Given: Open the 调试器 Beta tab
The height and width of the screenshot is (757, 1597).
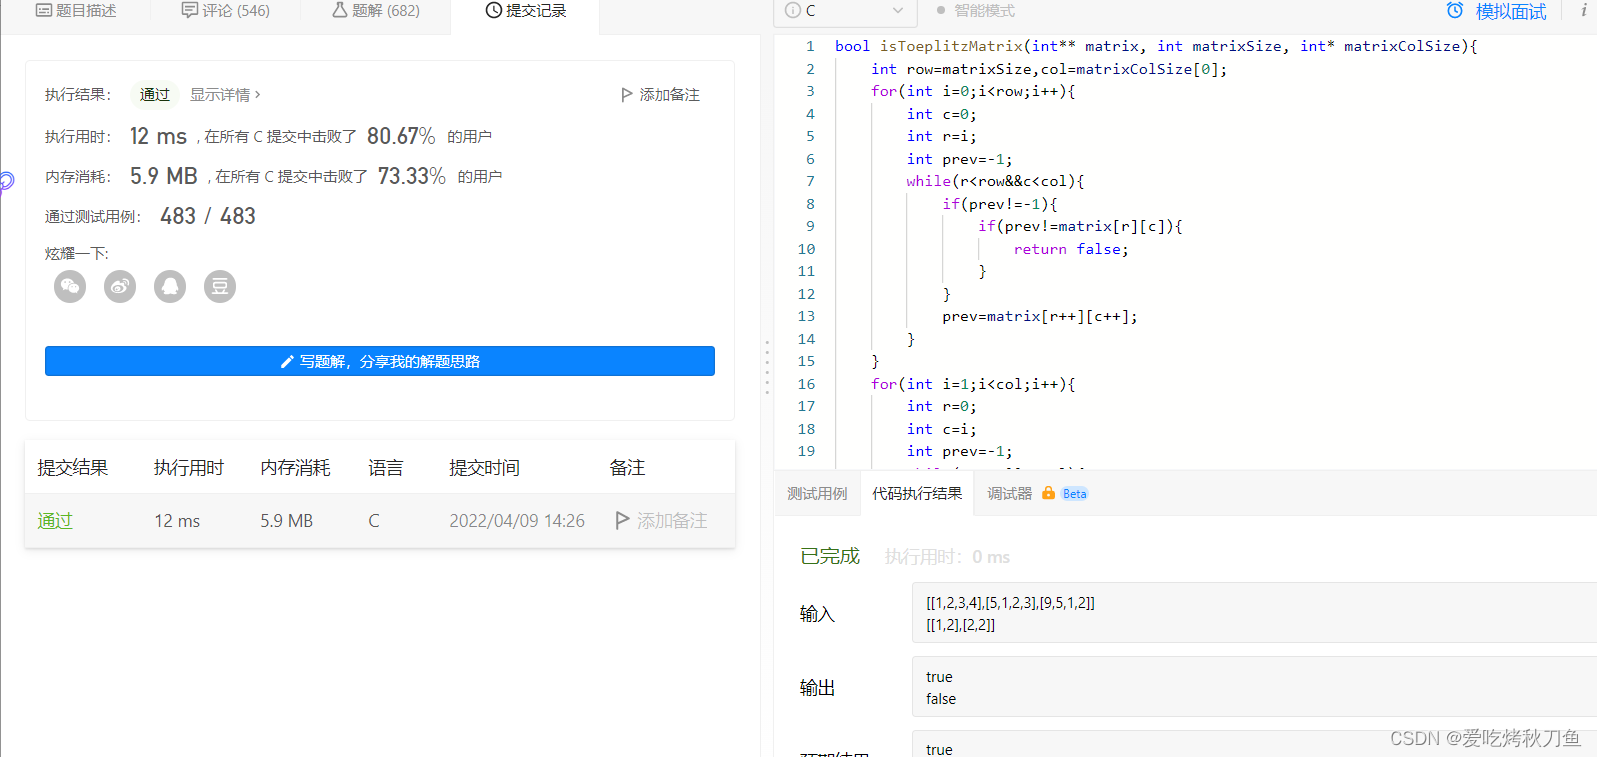Looking at the screenshot, I should coord(1037,494).
